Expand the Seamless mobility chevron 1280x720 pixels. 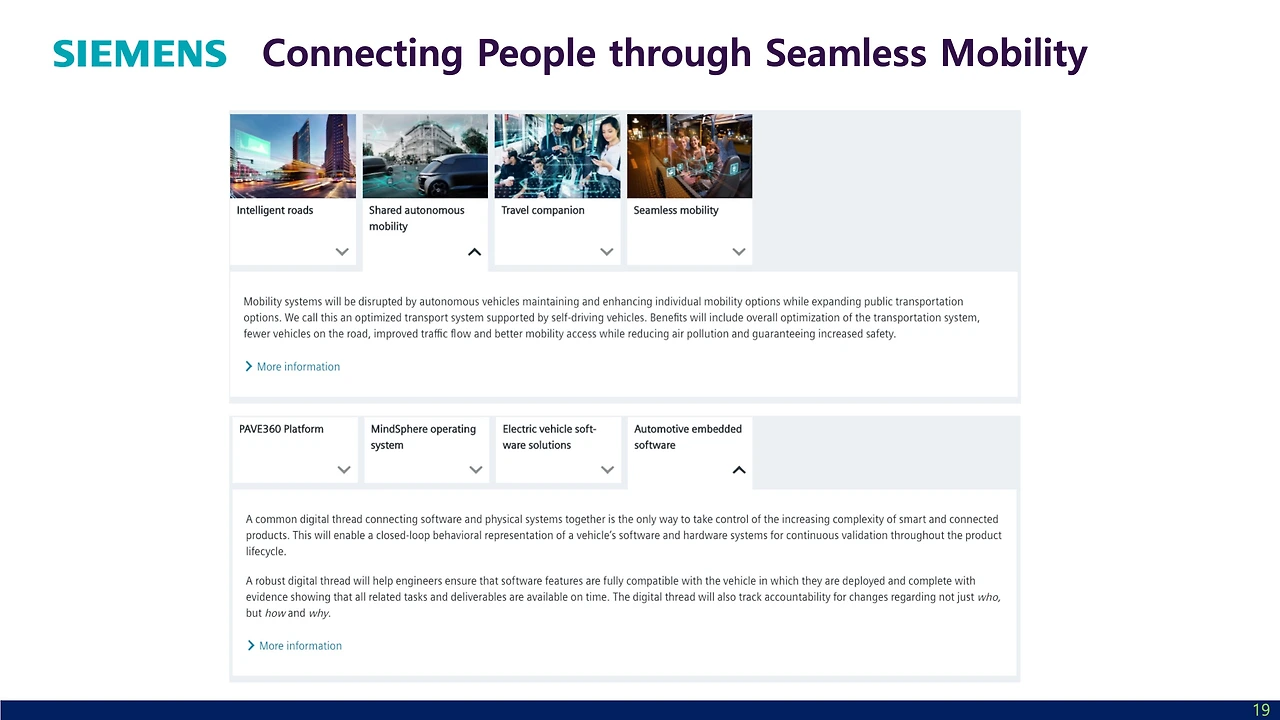(x=738, y=252)
